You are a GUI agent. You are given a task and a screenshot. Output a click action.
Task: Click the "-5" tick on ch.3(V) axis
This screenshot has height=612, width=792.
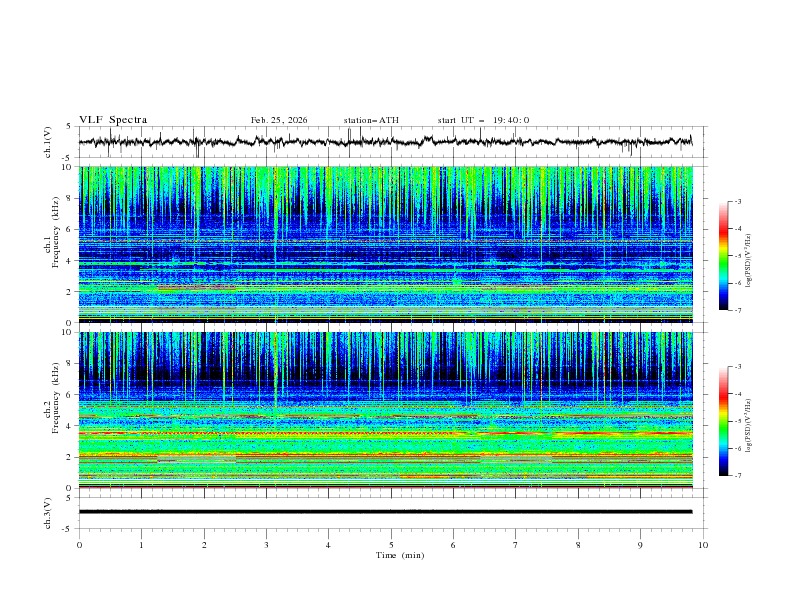click(68, 529)
